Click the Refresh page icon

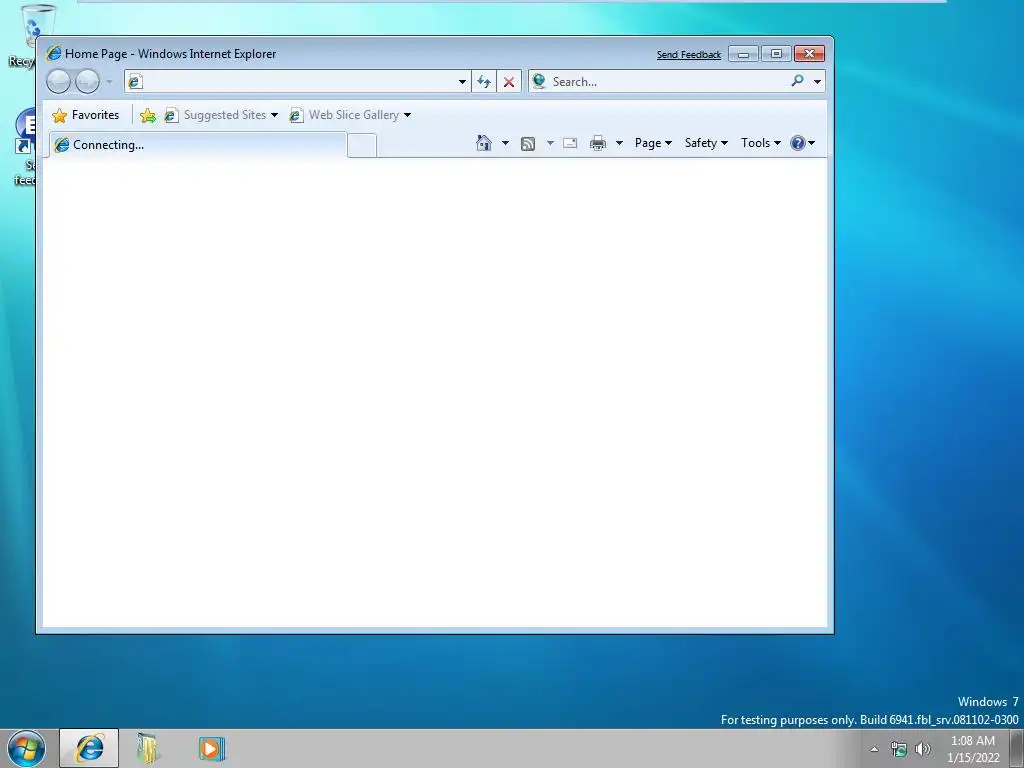[x=484, y=82]
